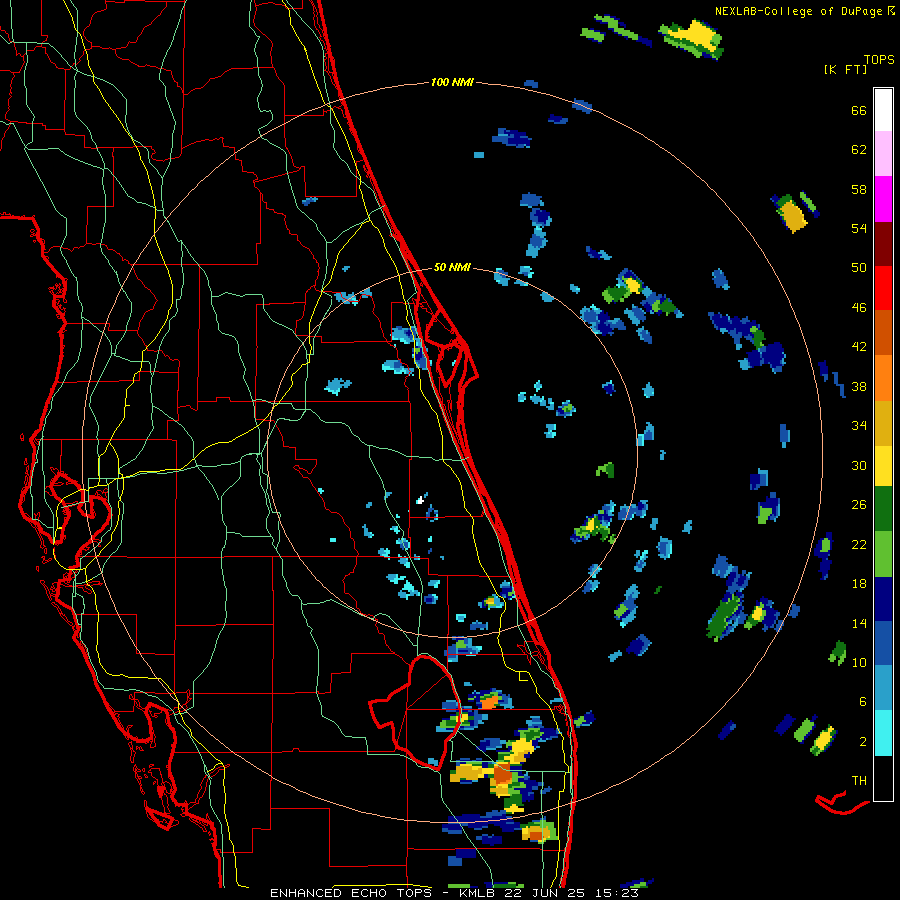Click the 50 NMI range ring label
Viewport: 900px width, 900px height.
click(x=452, y=267)
